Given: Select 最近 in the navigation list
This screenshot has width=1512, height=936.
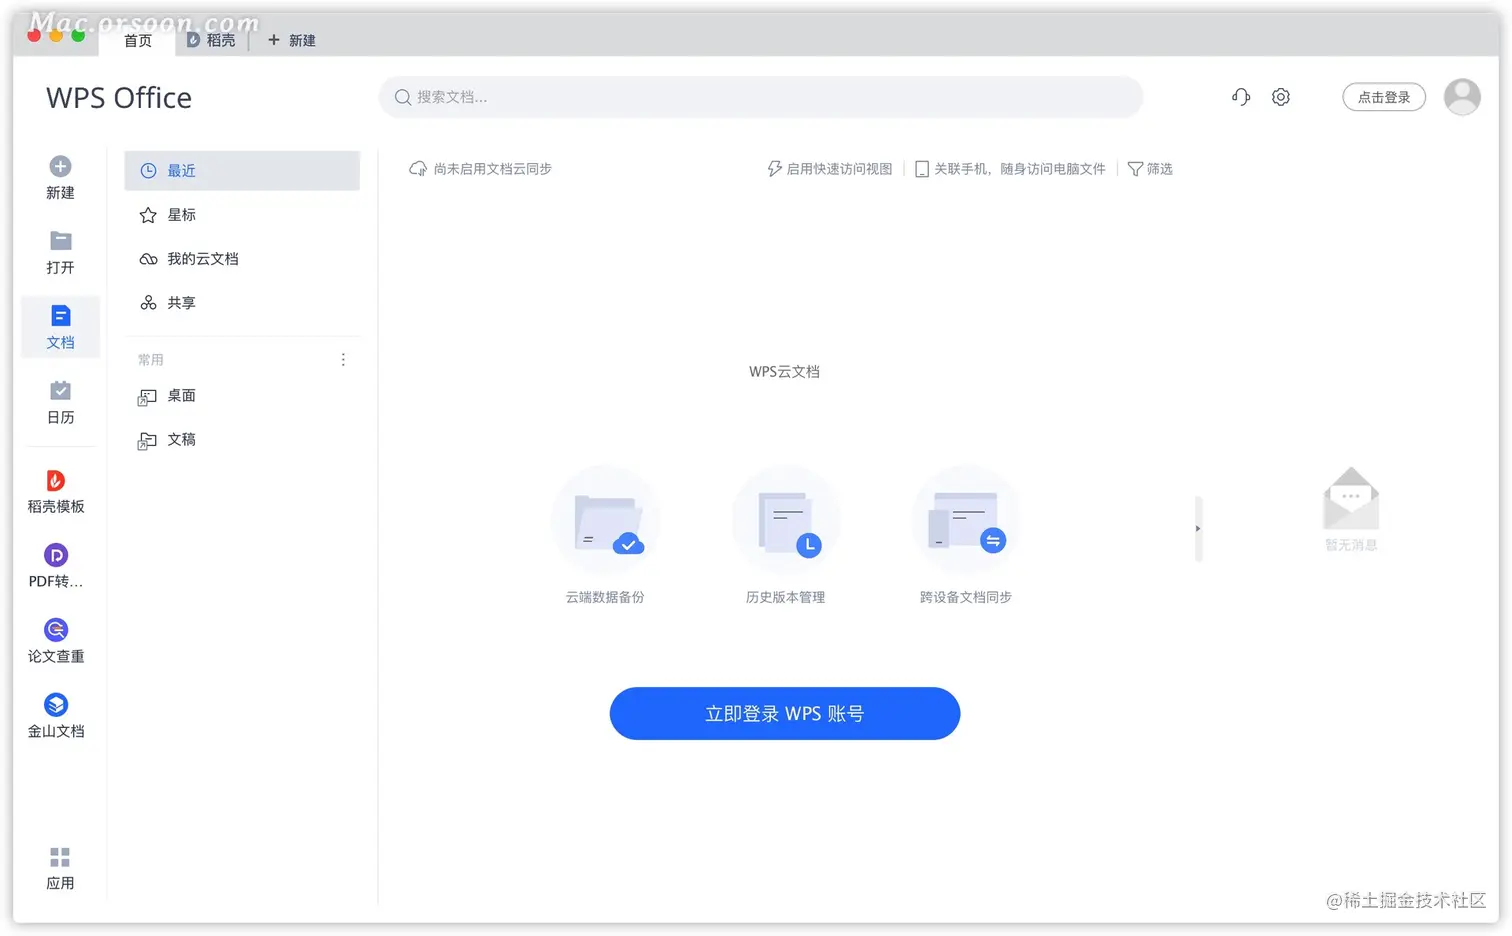Looking at the screenshot, I should click(x=242, y=171).
